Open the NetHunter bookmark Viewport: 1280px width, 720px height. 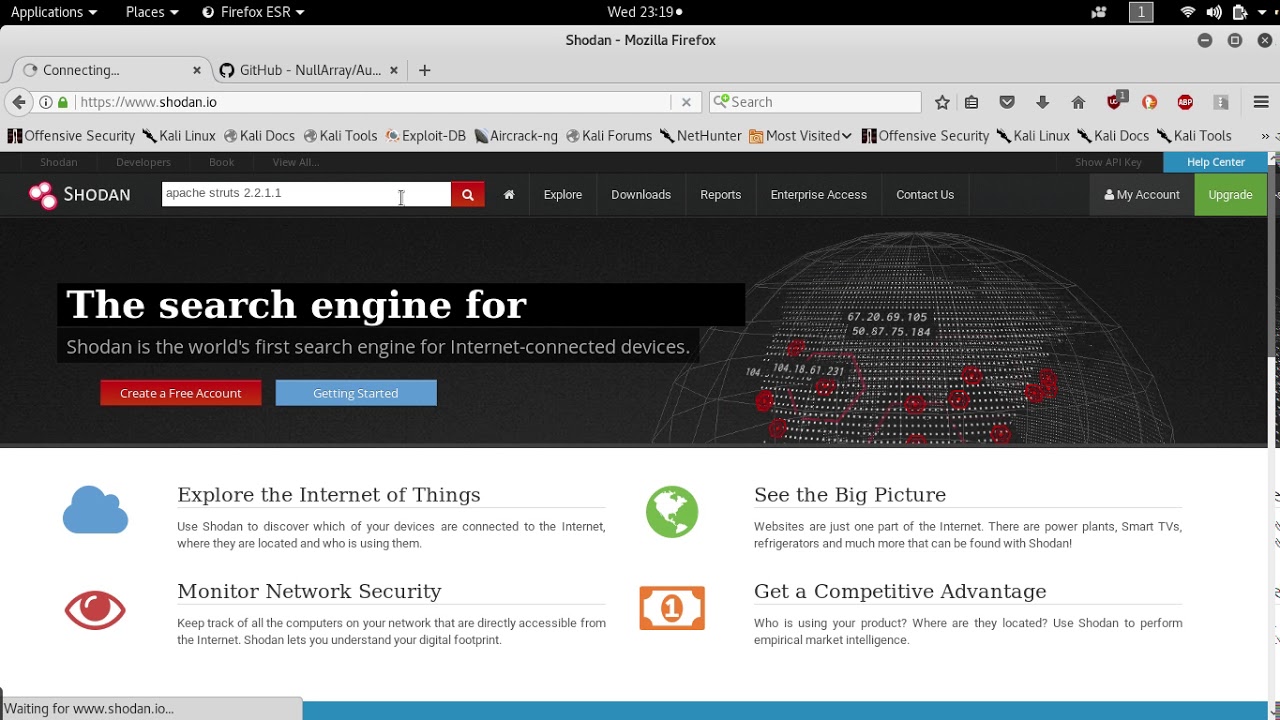pyautogui.click(x=700, y=136)
